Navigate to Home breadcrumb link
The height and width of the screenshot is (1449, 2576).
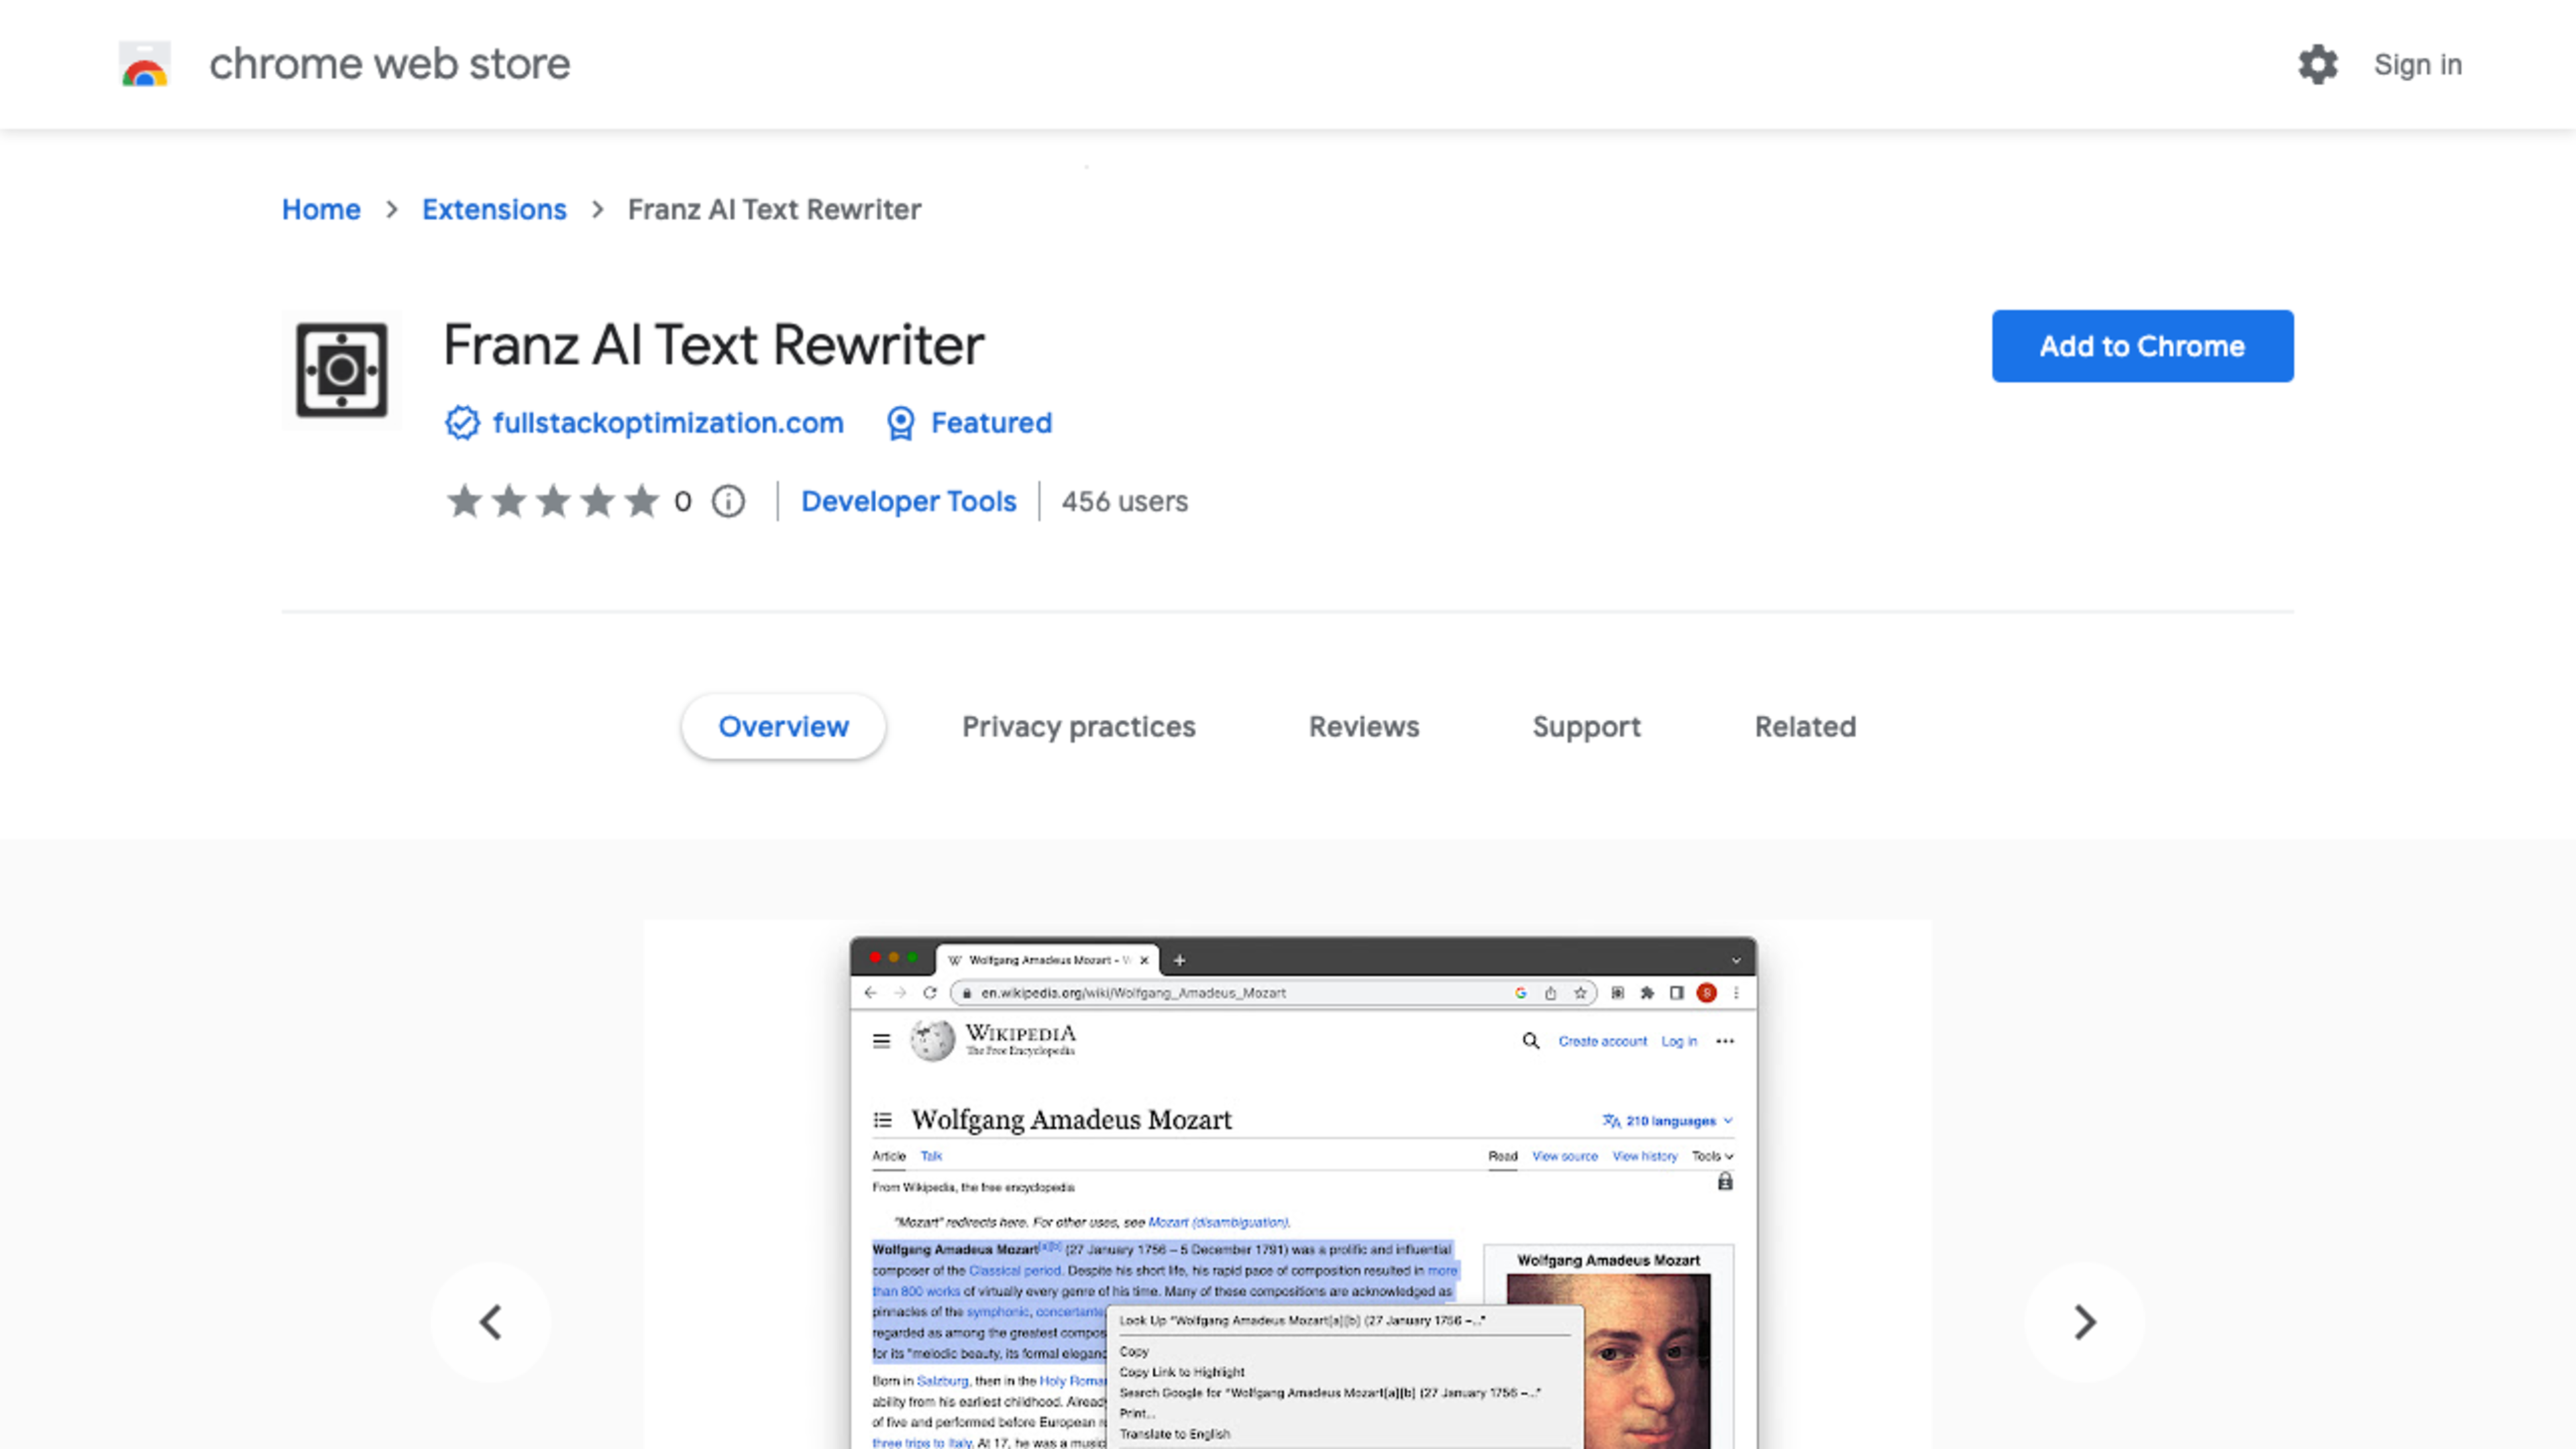click(x=320, y=210)
